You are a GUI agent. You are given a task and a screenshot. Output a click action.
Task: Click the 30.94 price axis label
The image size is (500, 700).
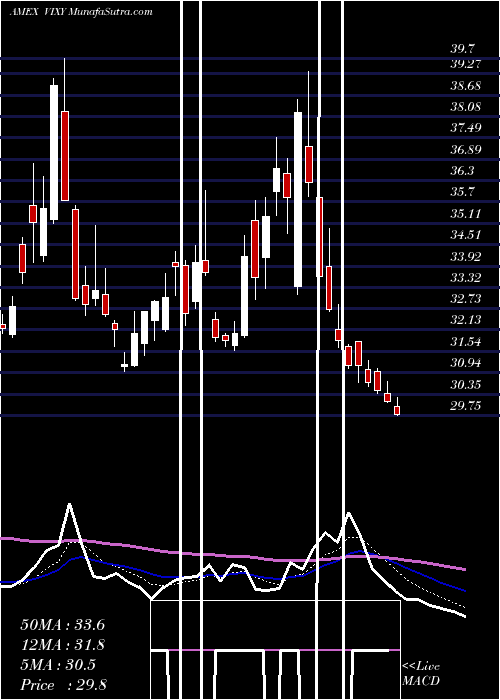click(x=466, y=363)
